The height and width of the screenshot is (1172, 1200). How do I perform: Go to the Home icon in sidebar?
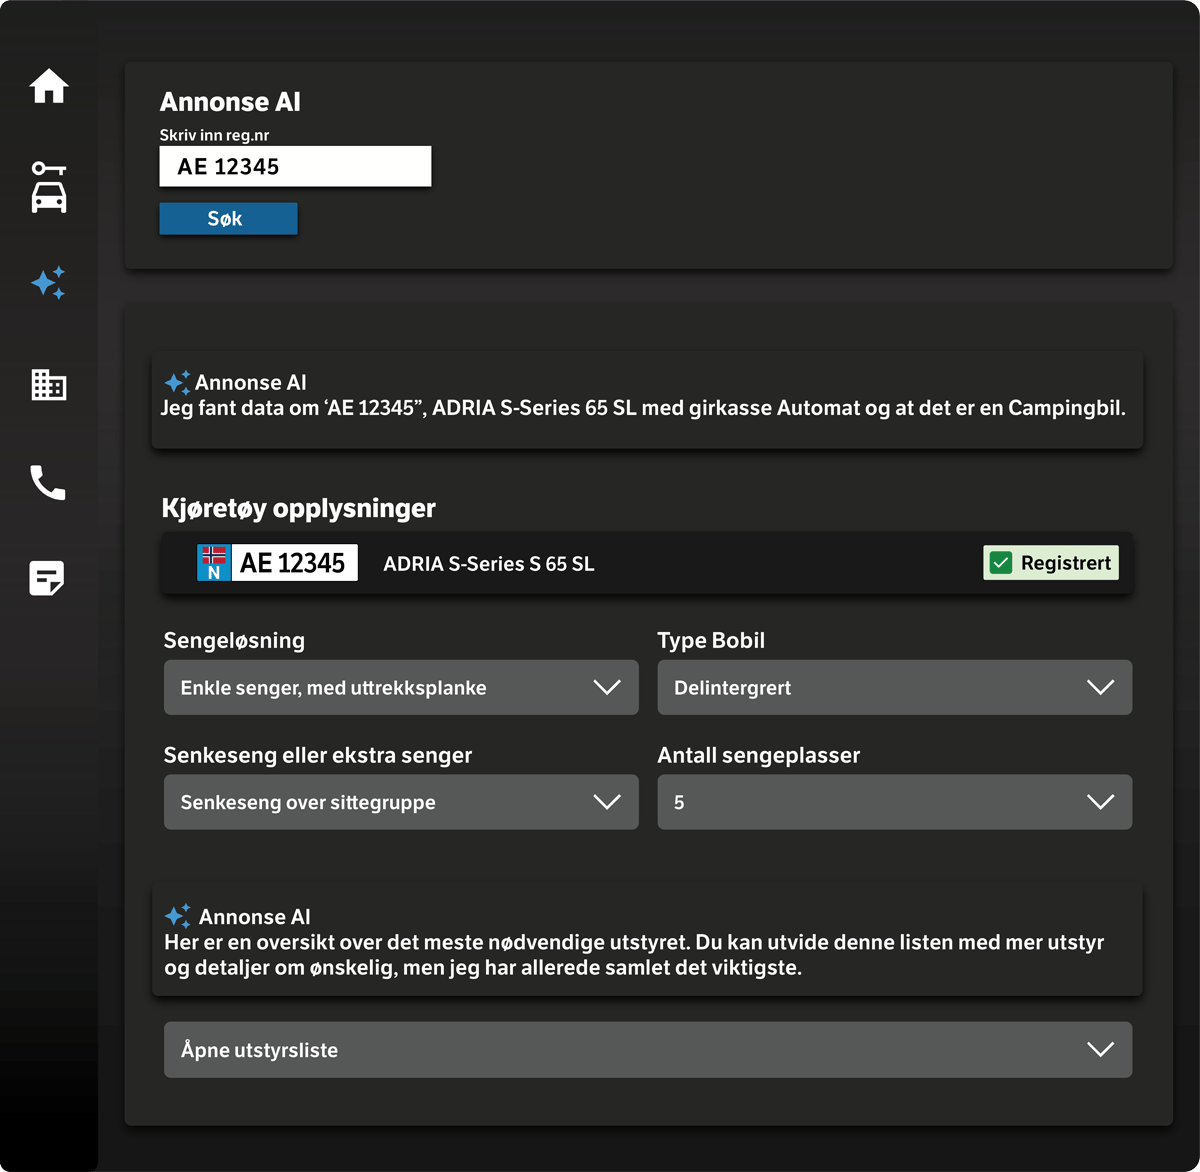pos(49,86)
